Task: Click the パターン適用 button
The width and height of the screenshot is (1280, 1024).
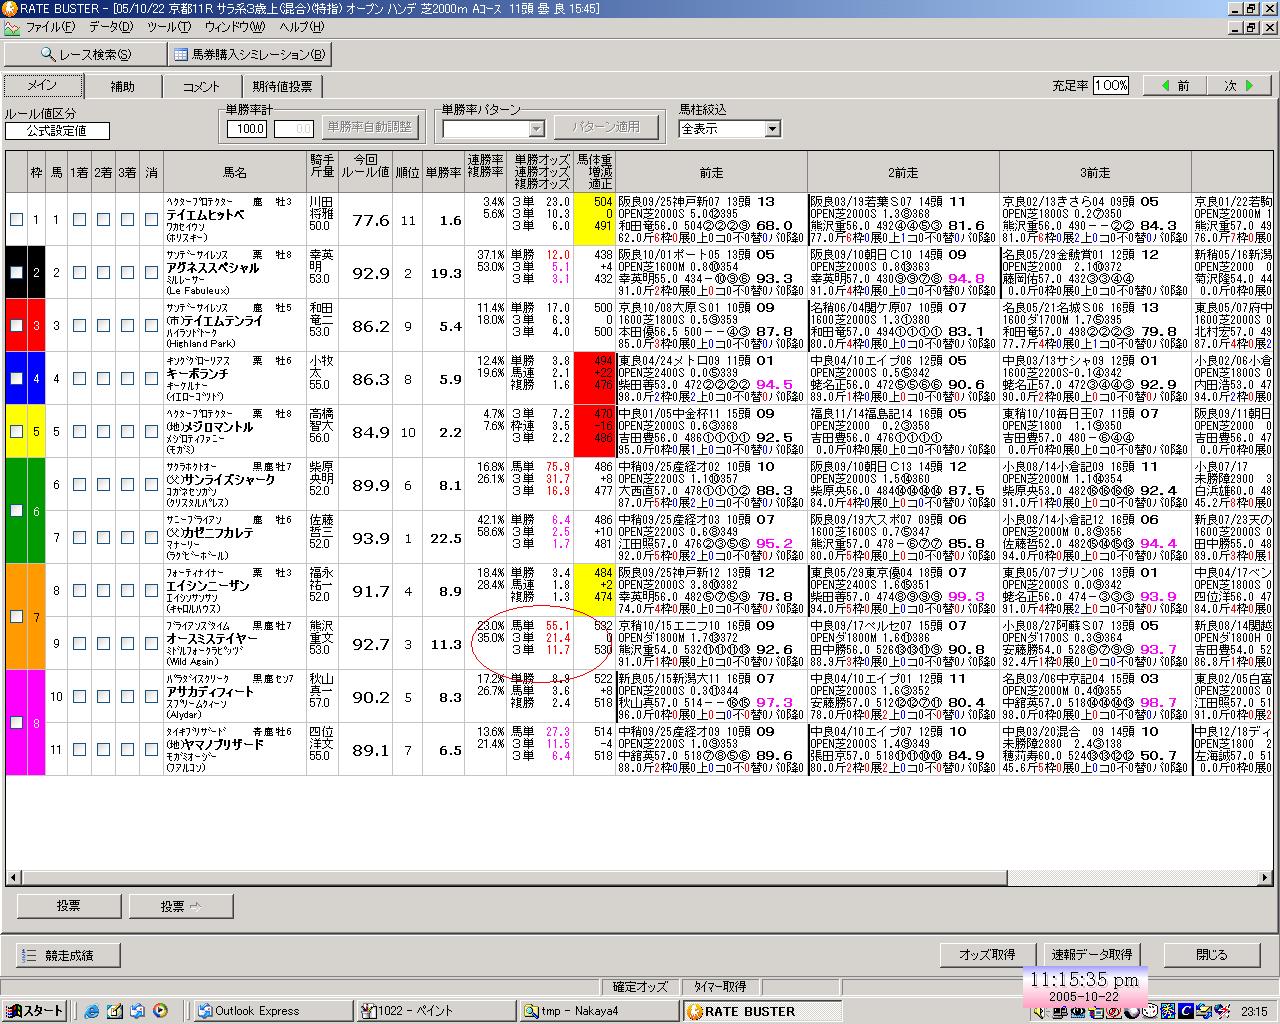Action: click(604, 127)
